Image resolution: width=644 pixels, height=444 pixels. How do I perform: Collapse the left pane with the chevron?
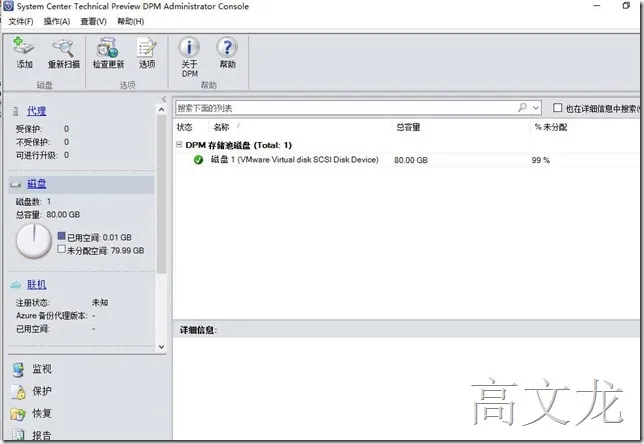click(x=163, y=99)
